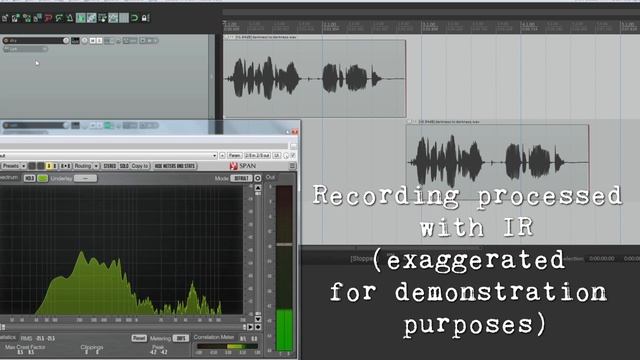Open the 'dry' track input dropdown
Viewport: 640px width, 360px height.
coord(25,49)
